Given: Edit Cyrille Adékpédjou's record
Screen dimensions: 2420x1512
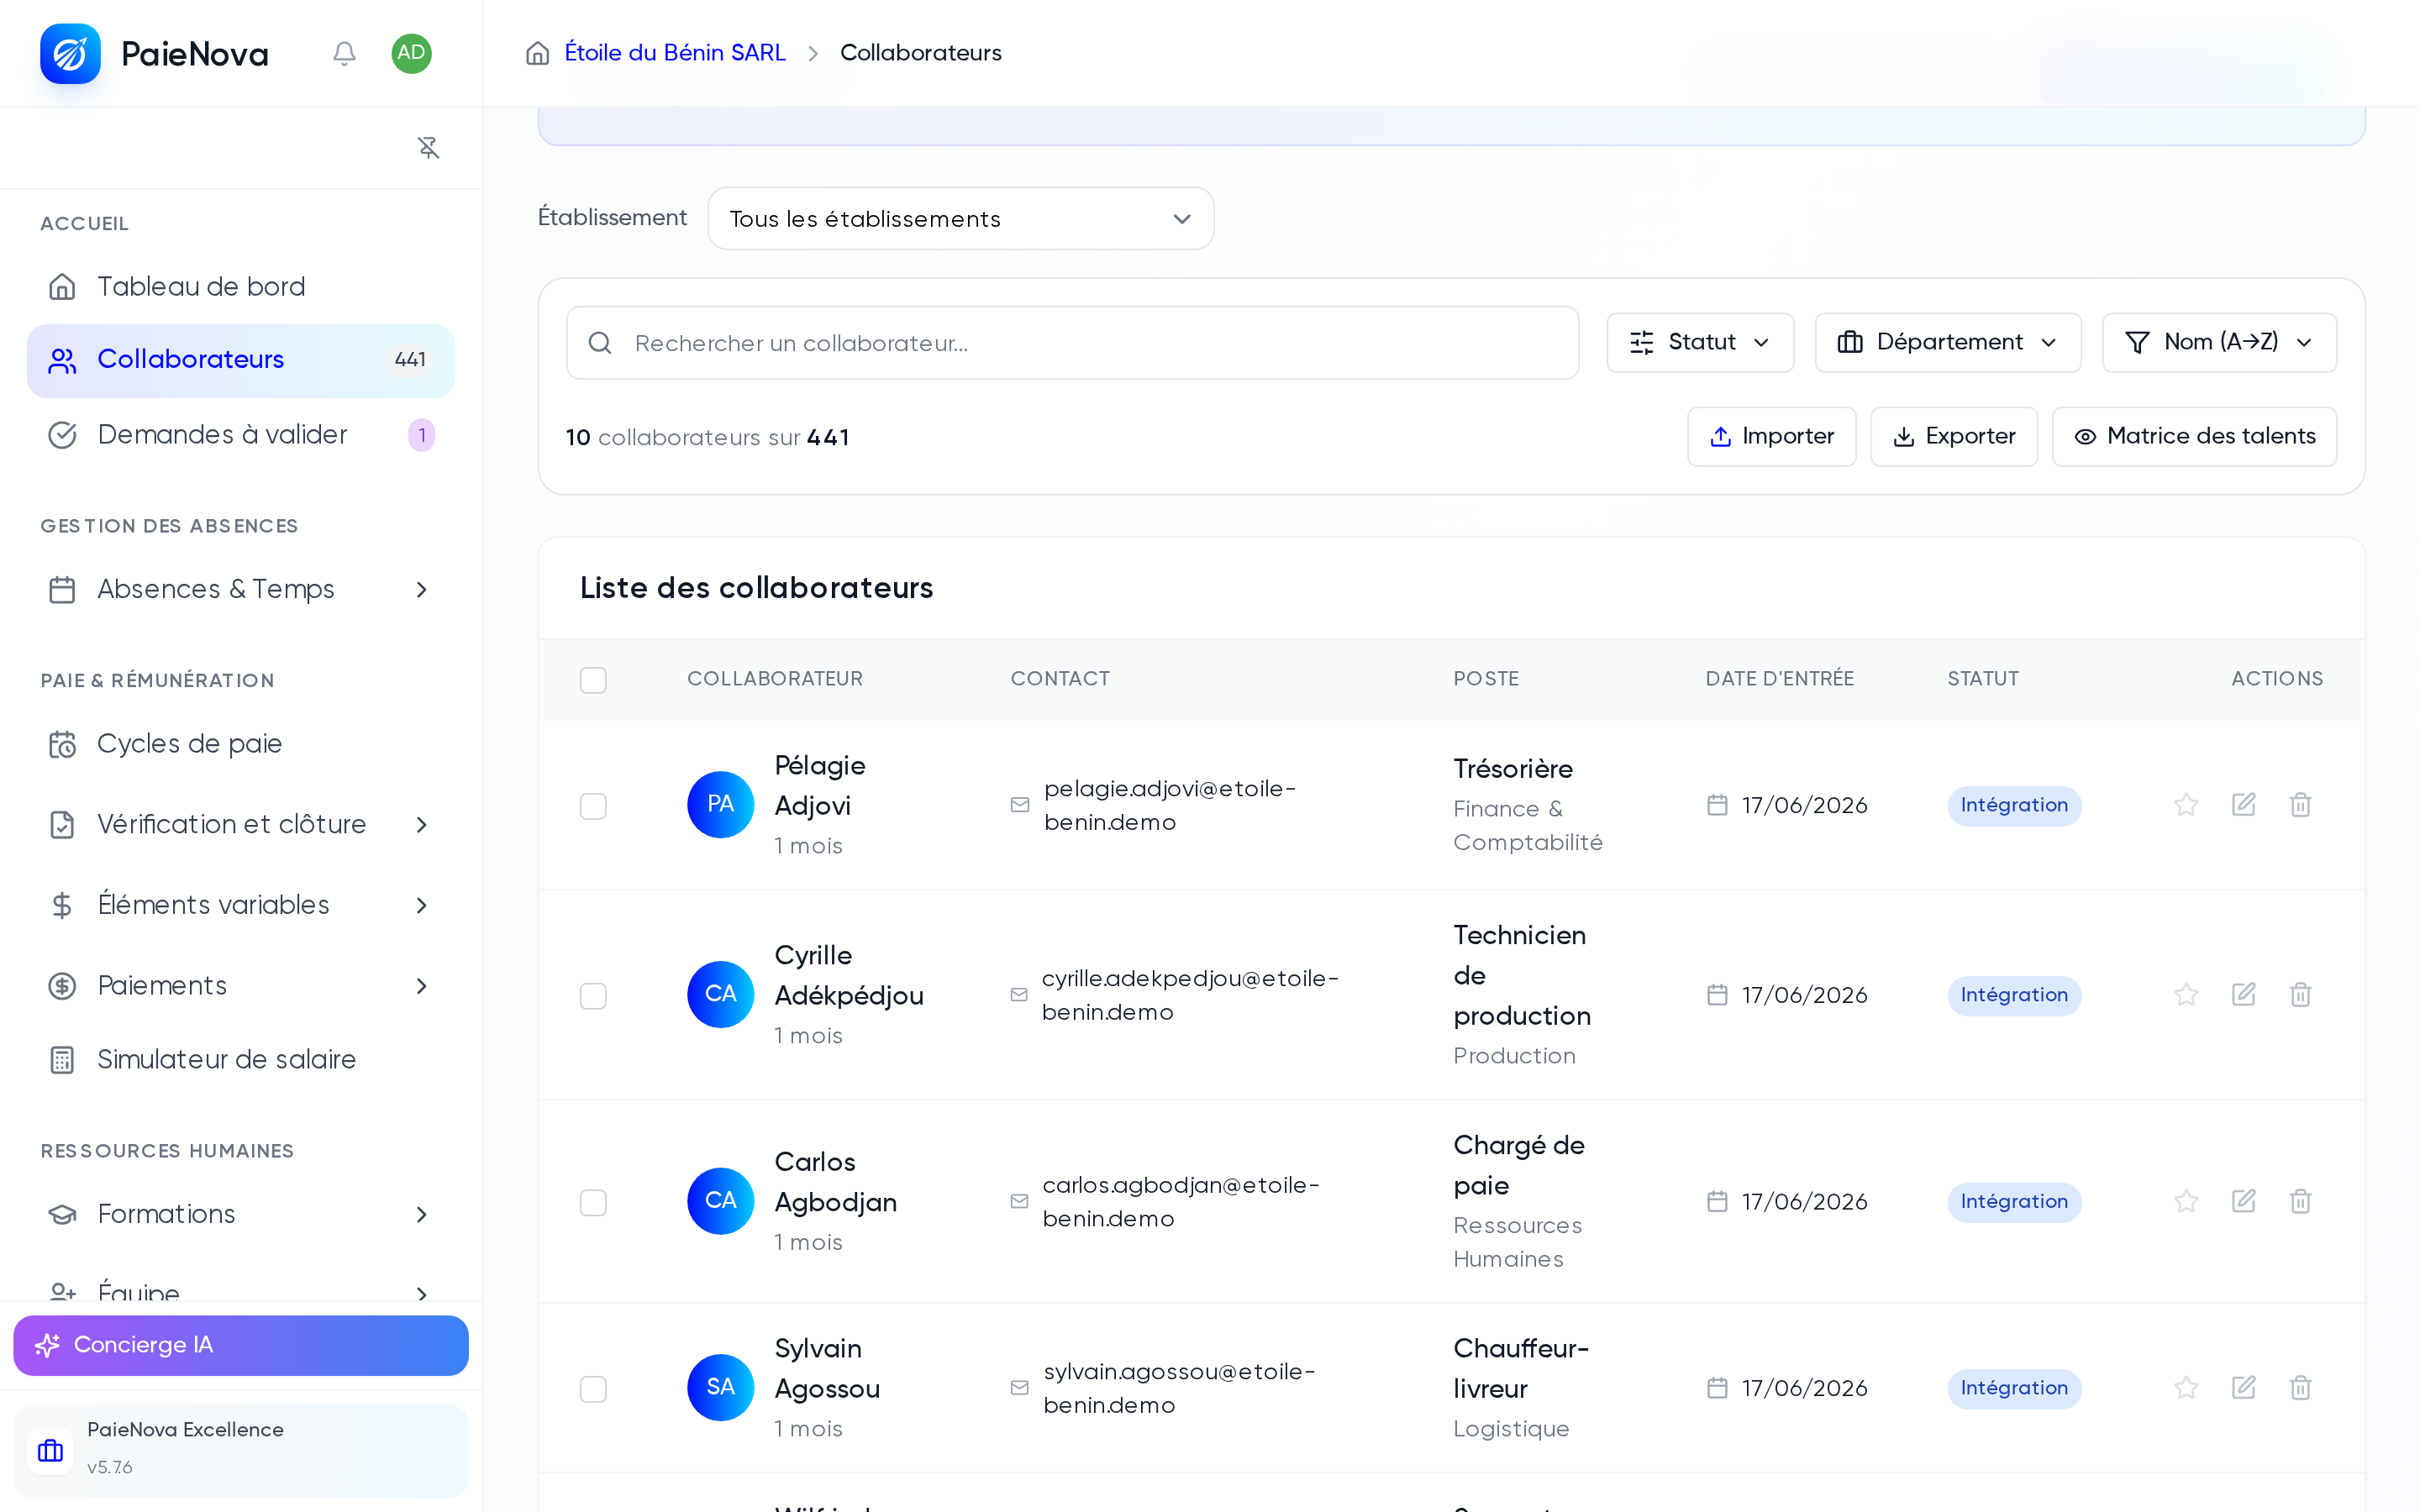Looking at the screenshot, I should pyautogui.click(x=2243, y=995).
